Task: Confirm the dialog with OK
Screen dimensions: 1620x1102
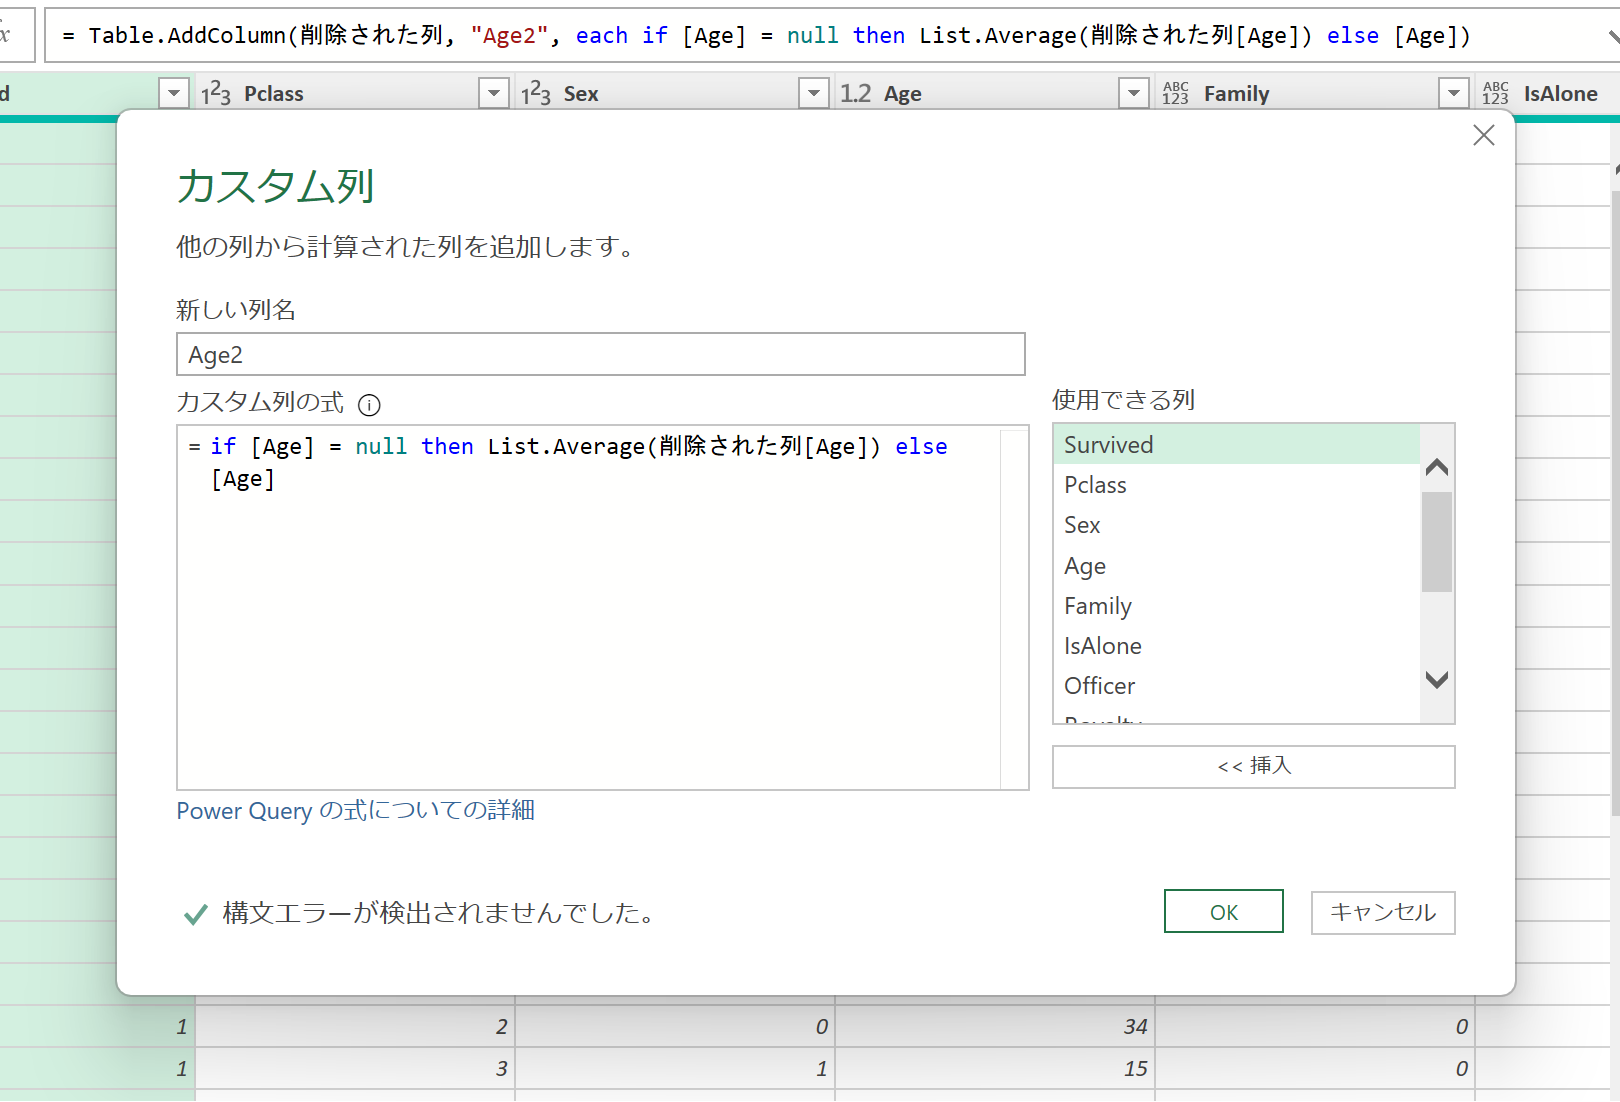Action: tap(1223, 911)
